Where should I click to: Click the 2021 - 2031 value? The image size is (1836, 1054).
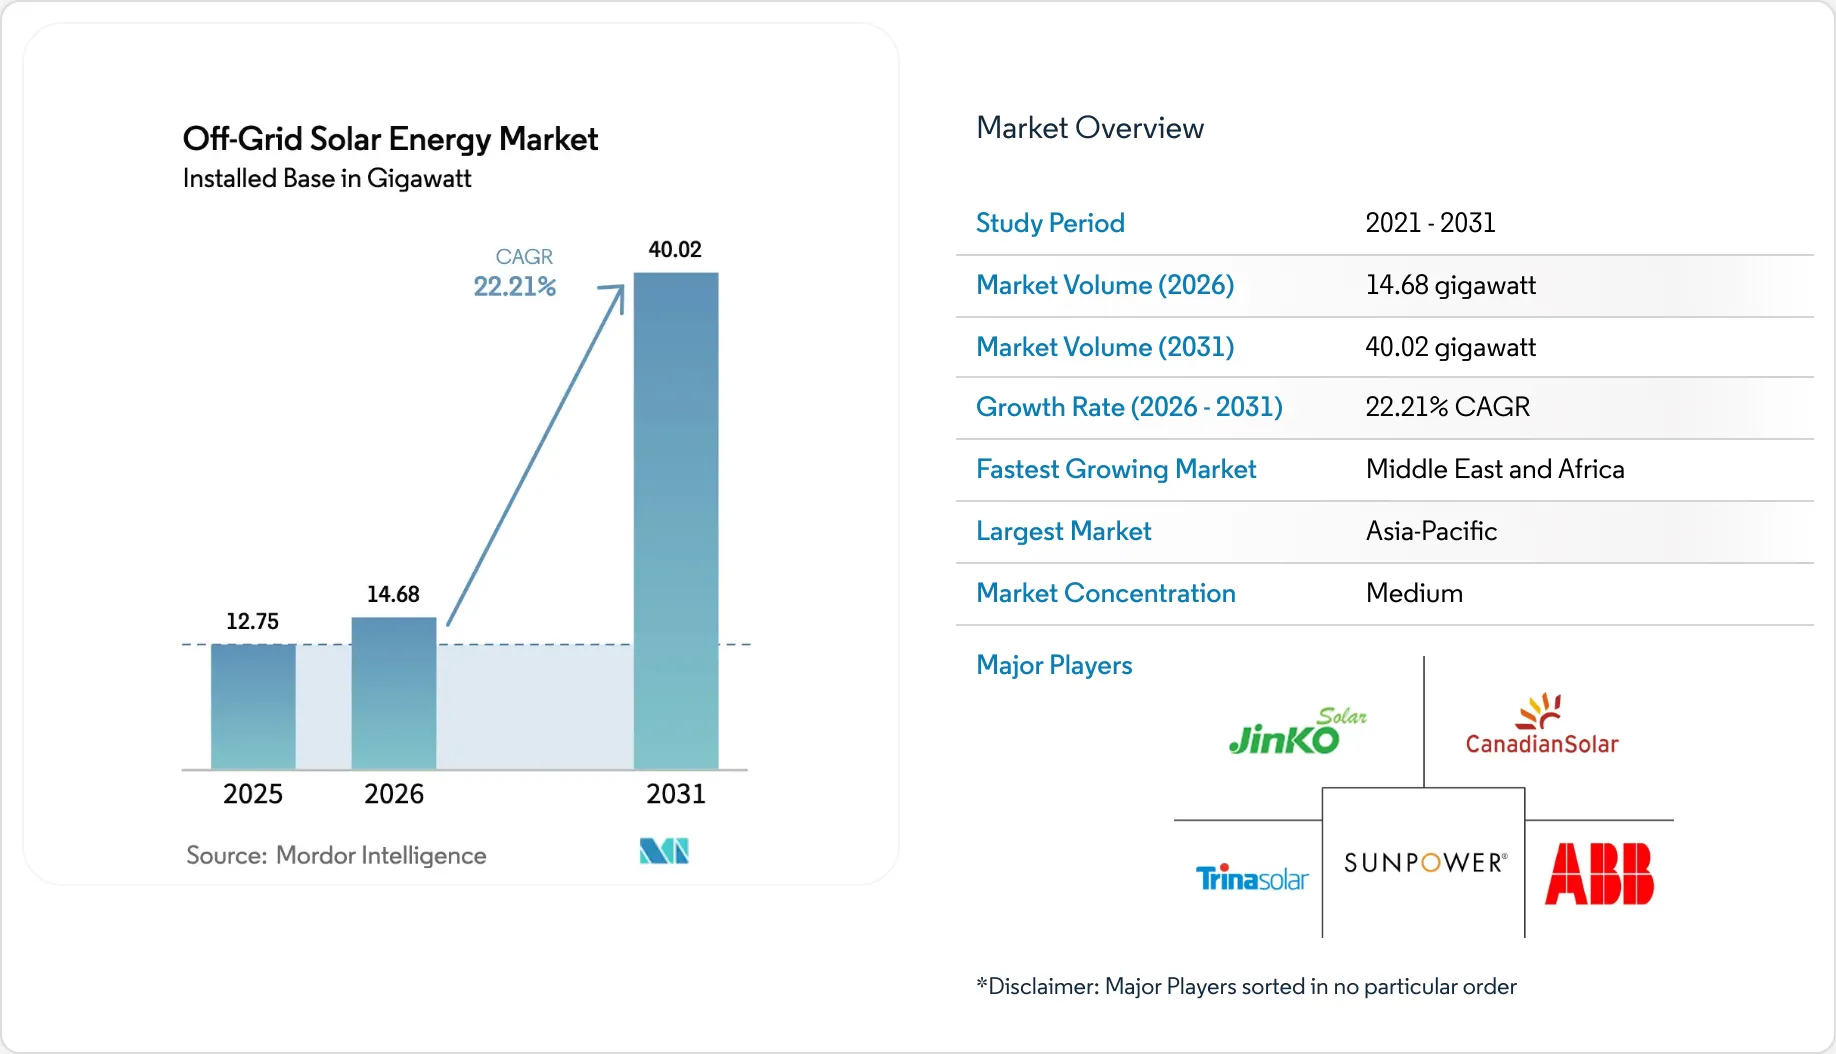(x=1430, y=223)
